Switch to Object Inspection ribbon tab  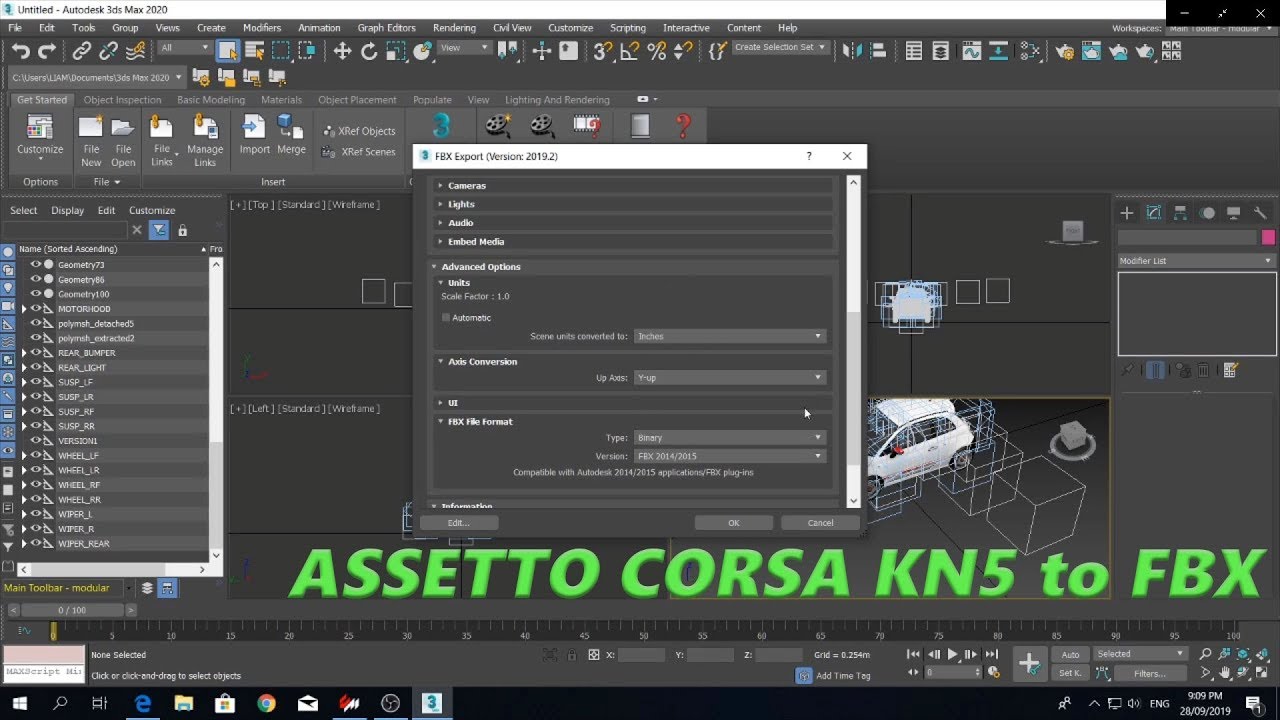tap(122, 100)
